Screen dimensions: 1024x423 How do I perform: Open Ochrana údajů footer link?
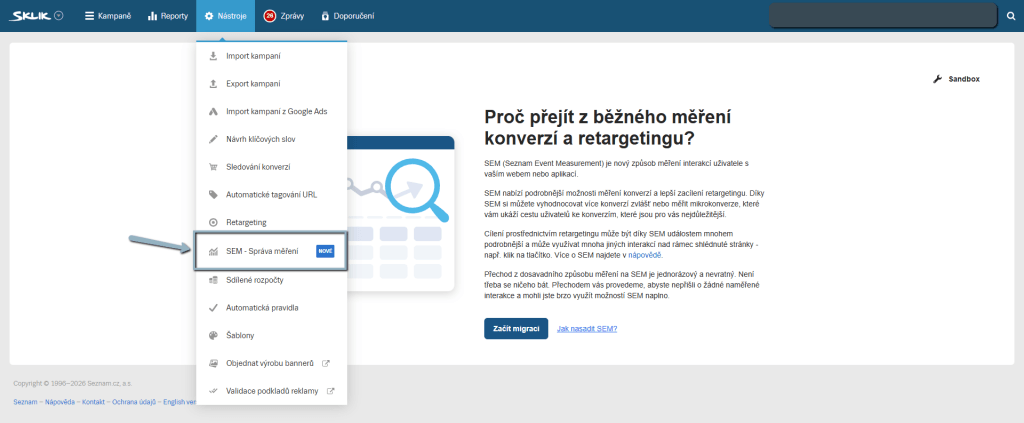pos(134,401)
